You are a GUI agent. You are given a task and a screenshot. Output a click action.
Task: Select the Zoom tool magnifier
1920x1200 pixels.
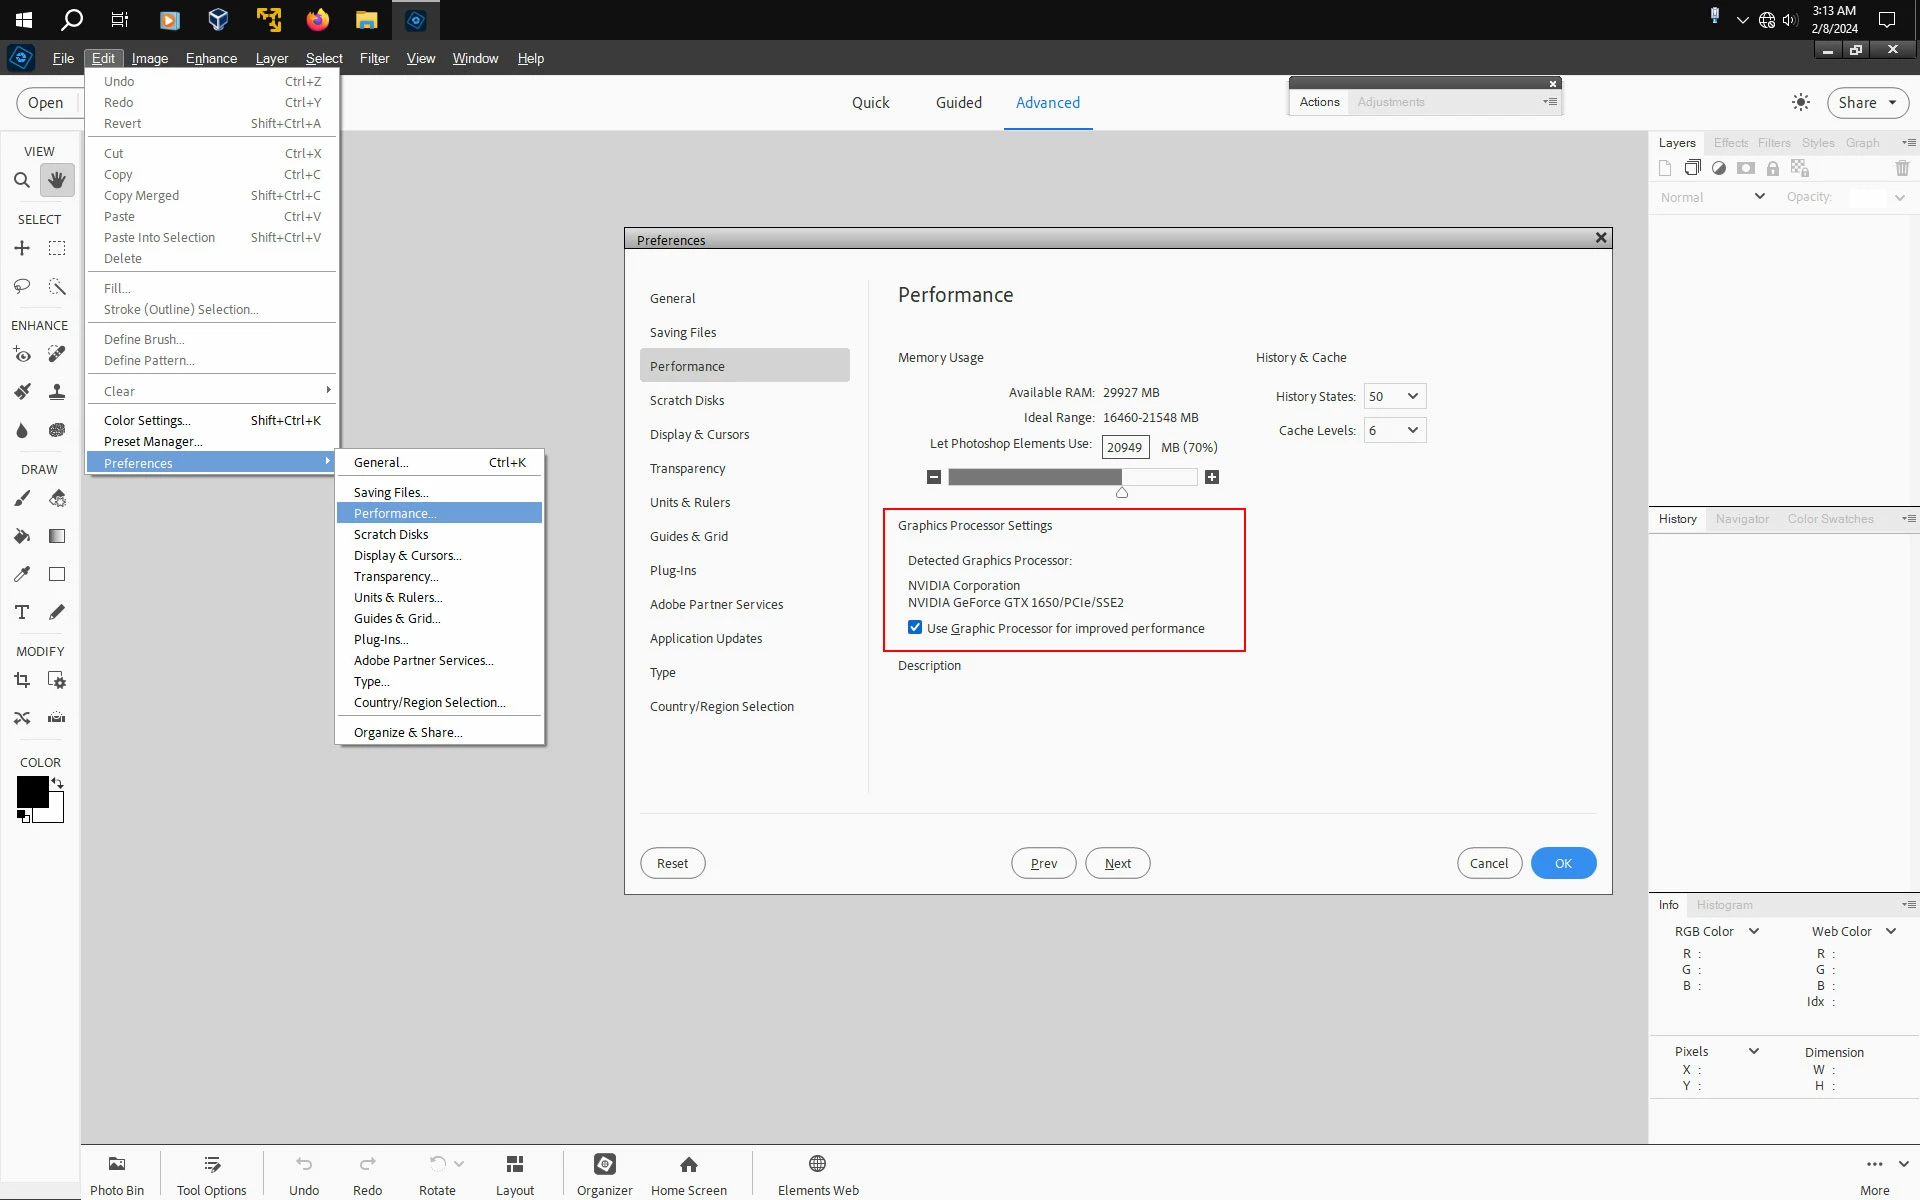(x=21, y=180)
